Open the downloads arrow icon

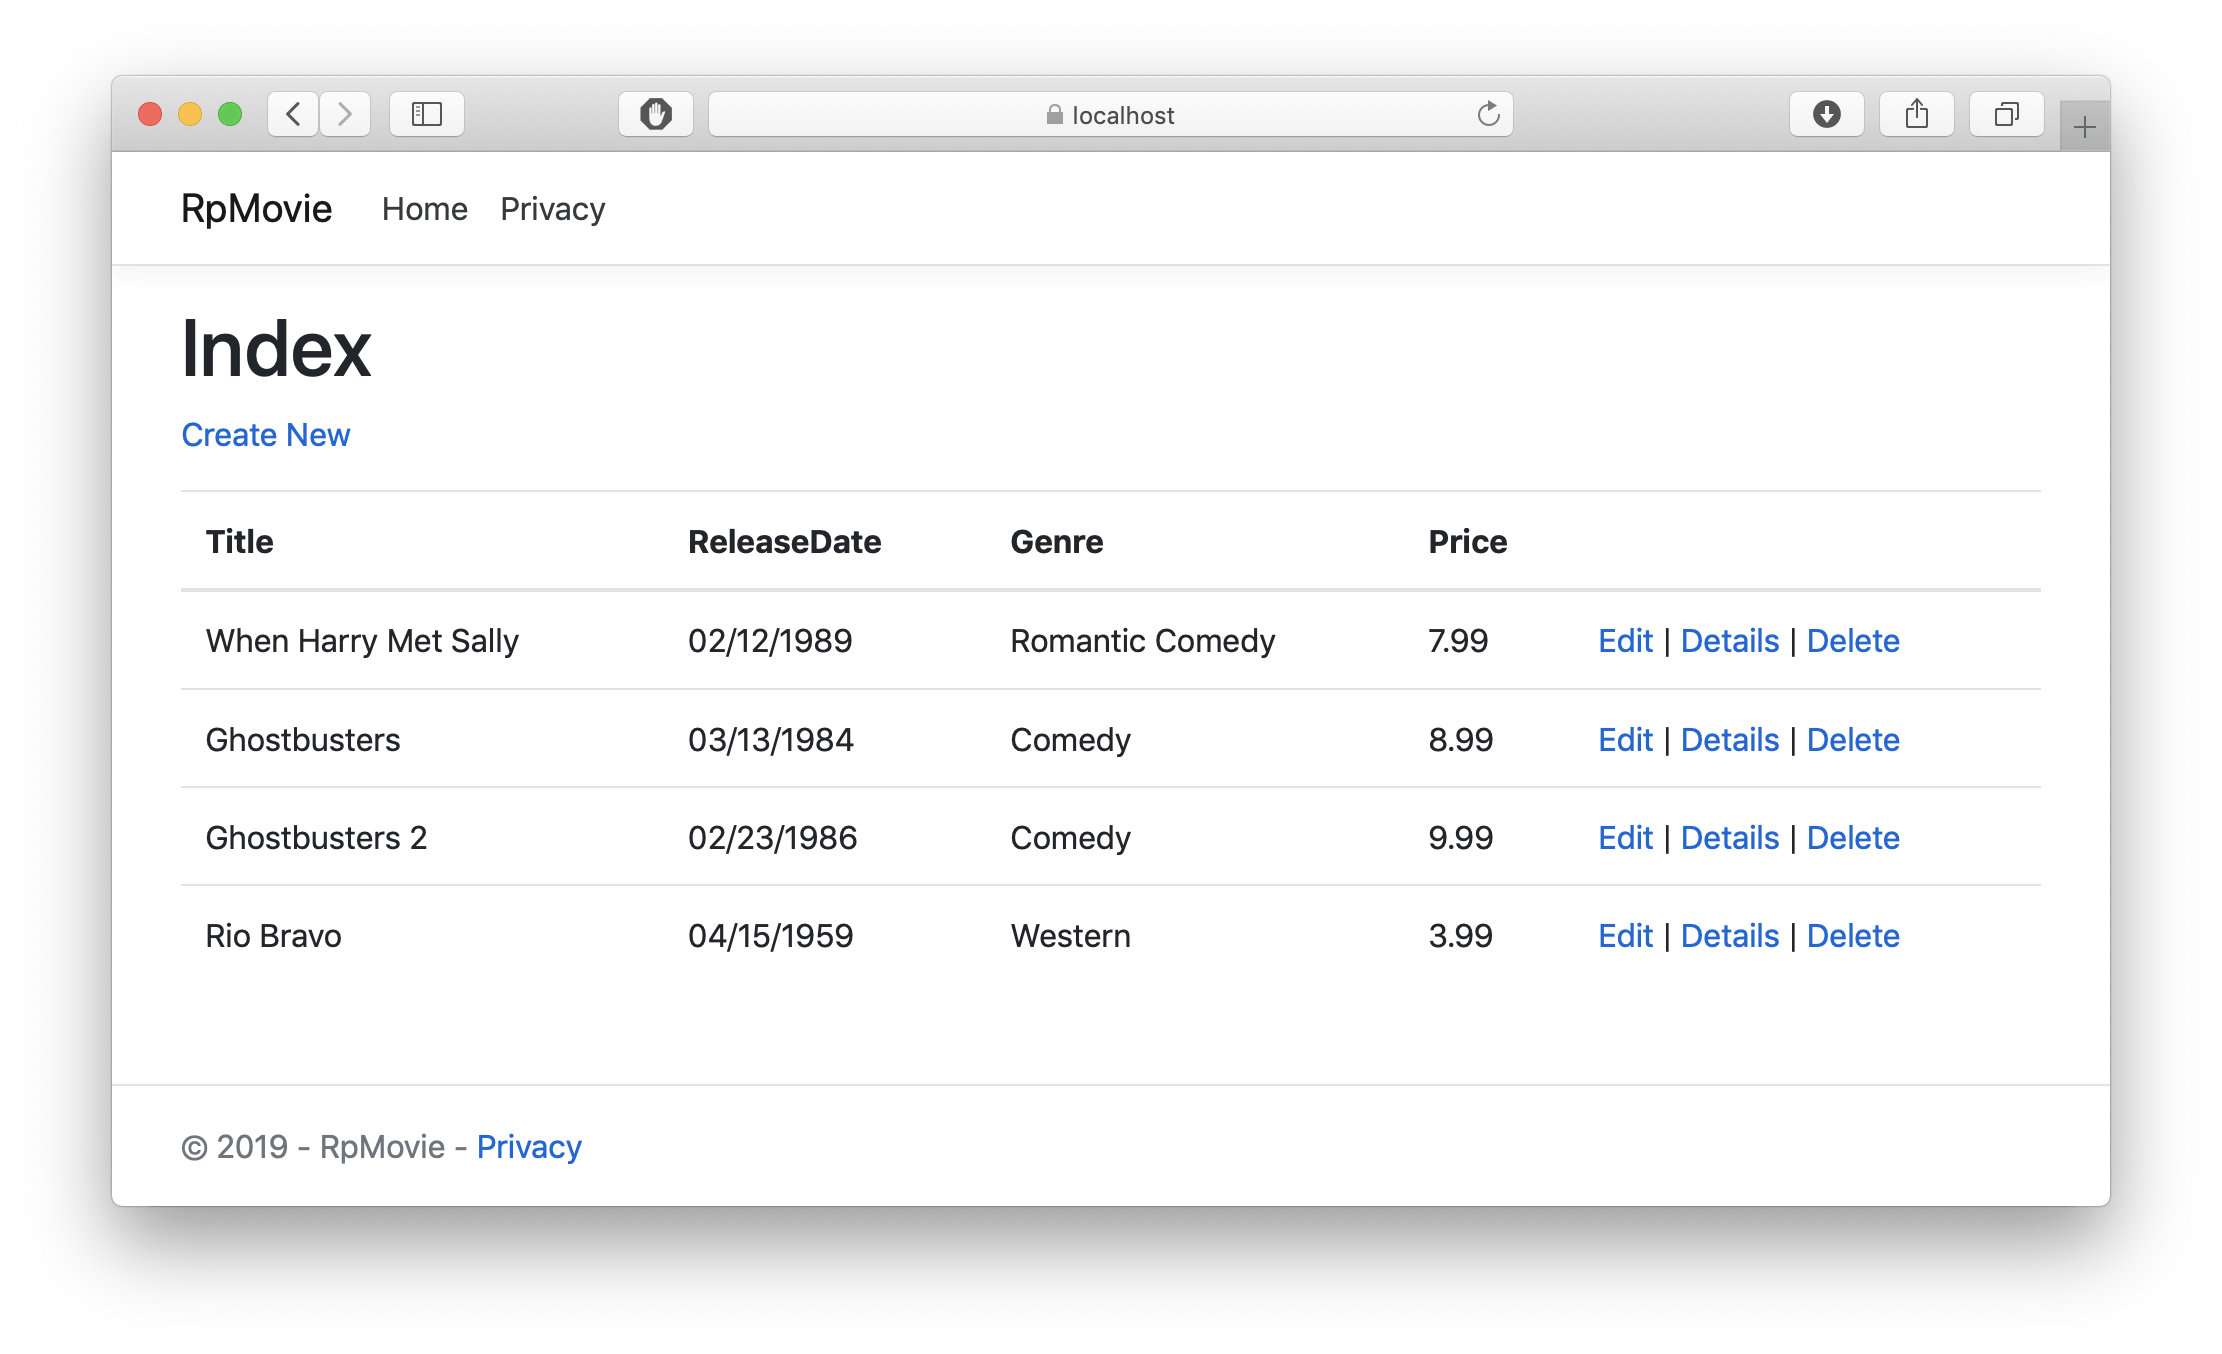[1826, 114]
